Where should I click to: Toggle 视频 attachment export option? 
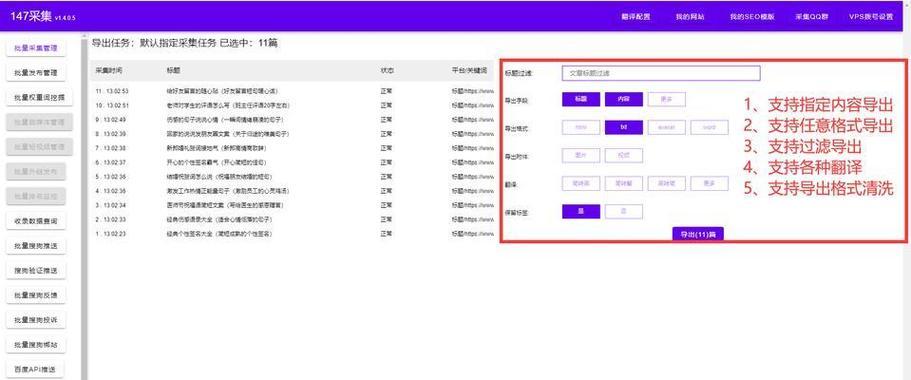point(623,156)
